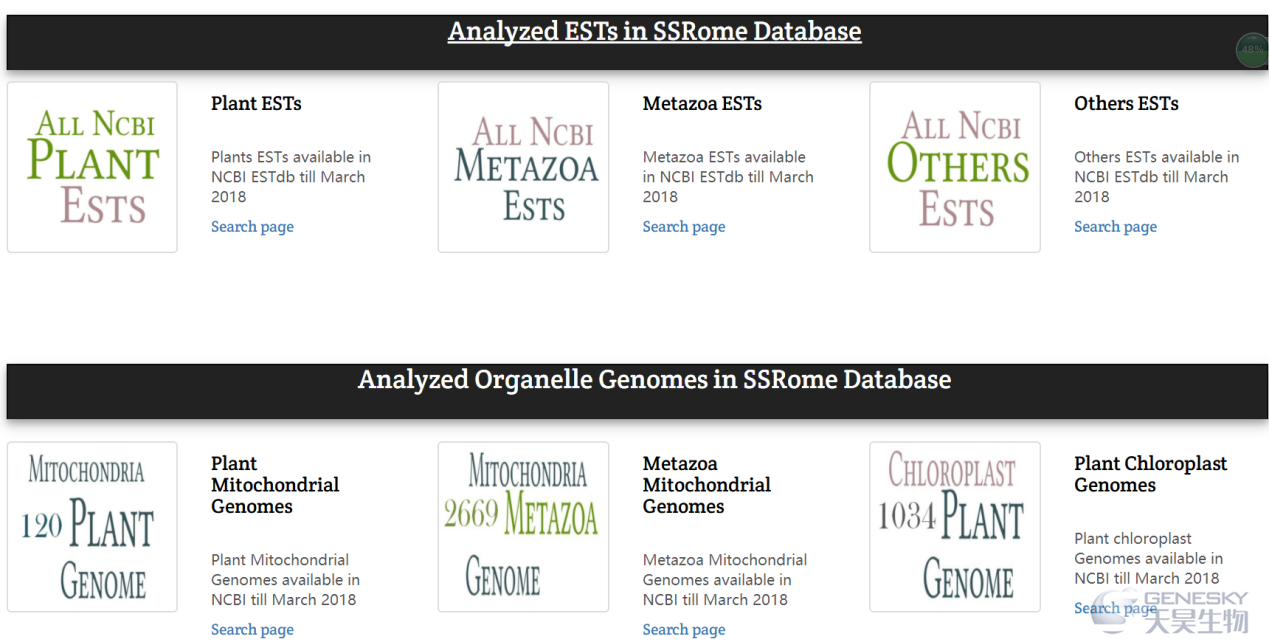Click the Metazoa ESTs heading
This screenshot has width=1269, height=642.
(702, 104)
